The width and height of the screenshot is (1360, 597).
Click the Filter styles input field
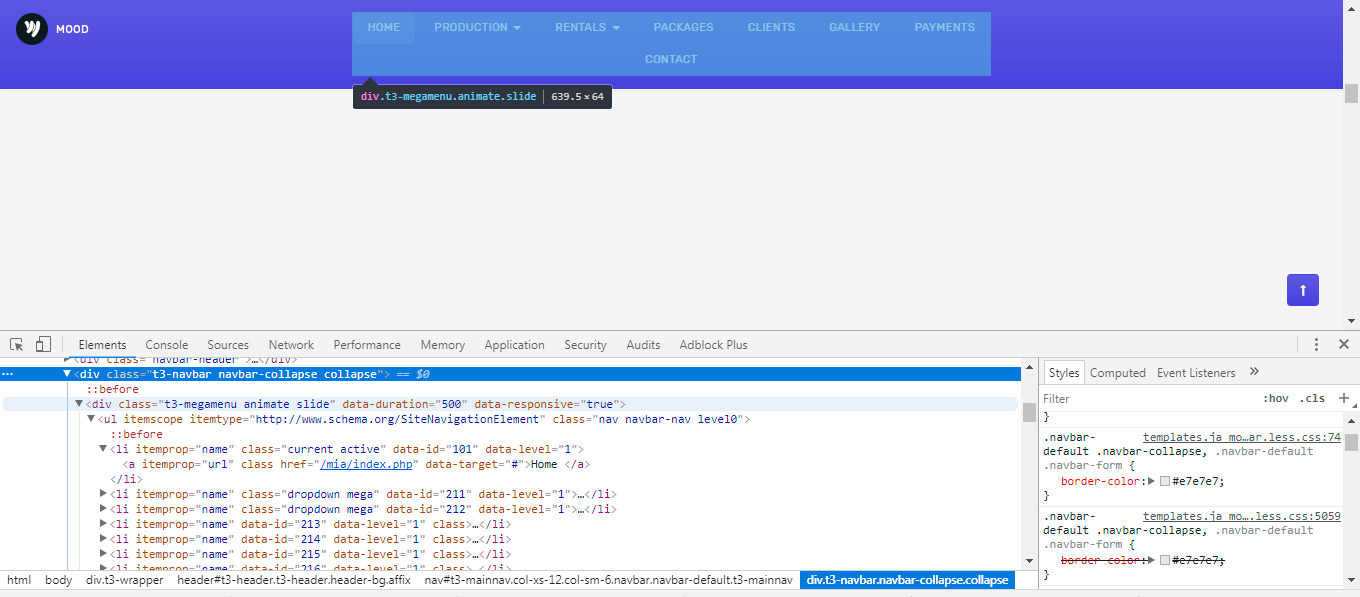[1140, 398]
